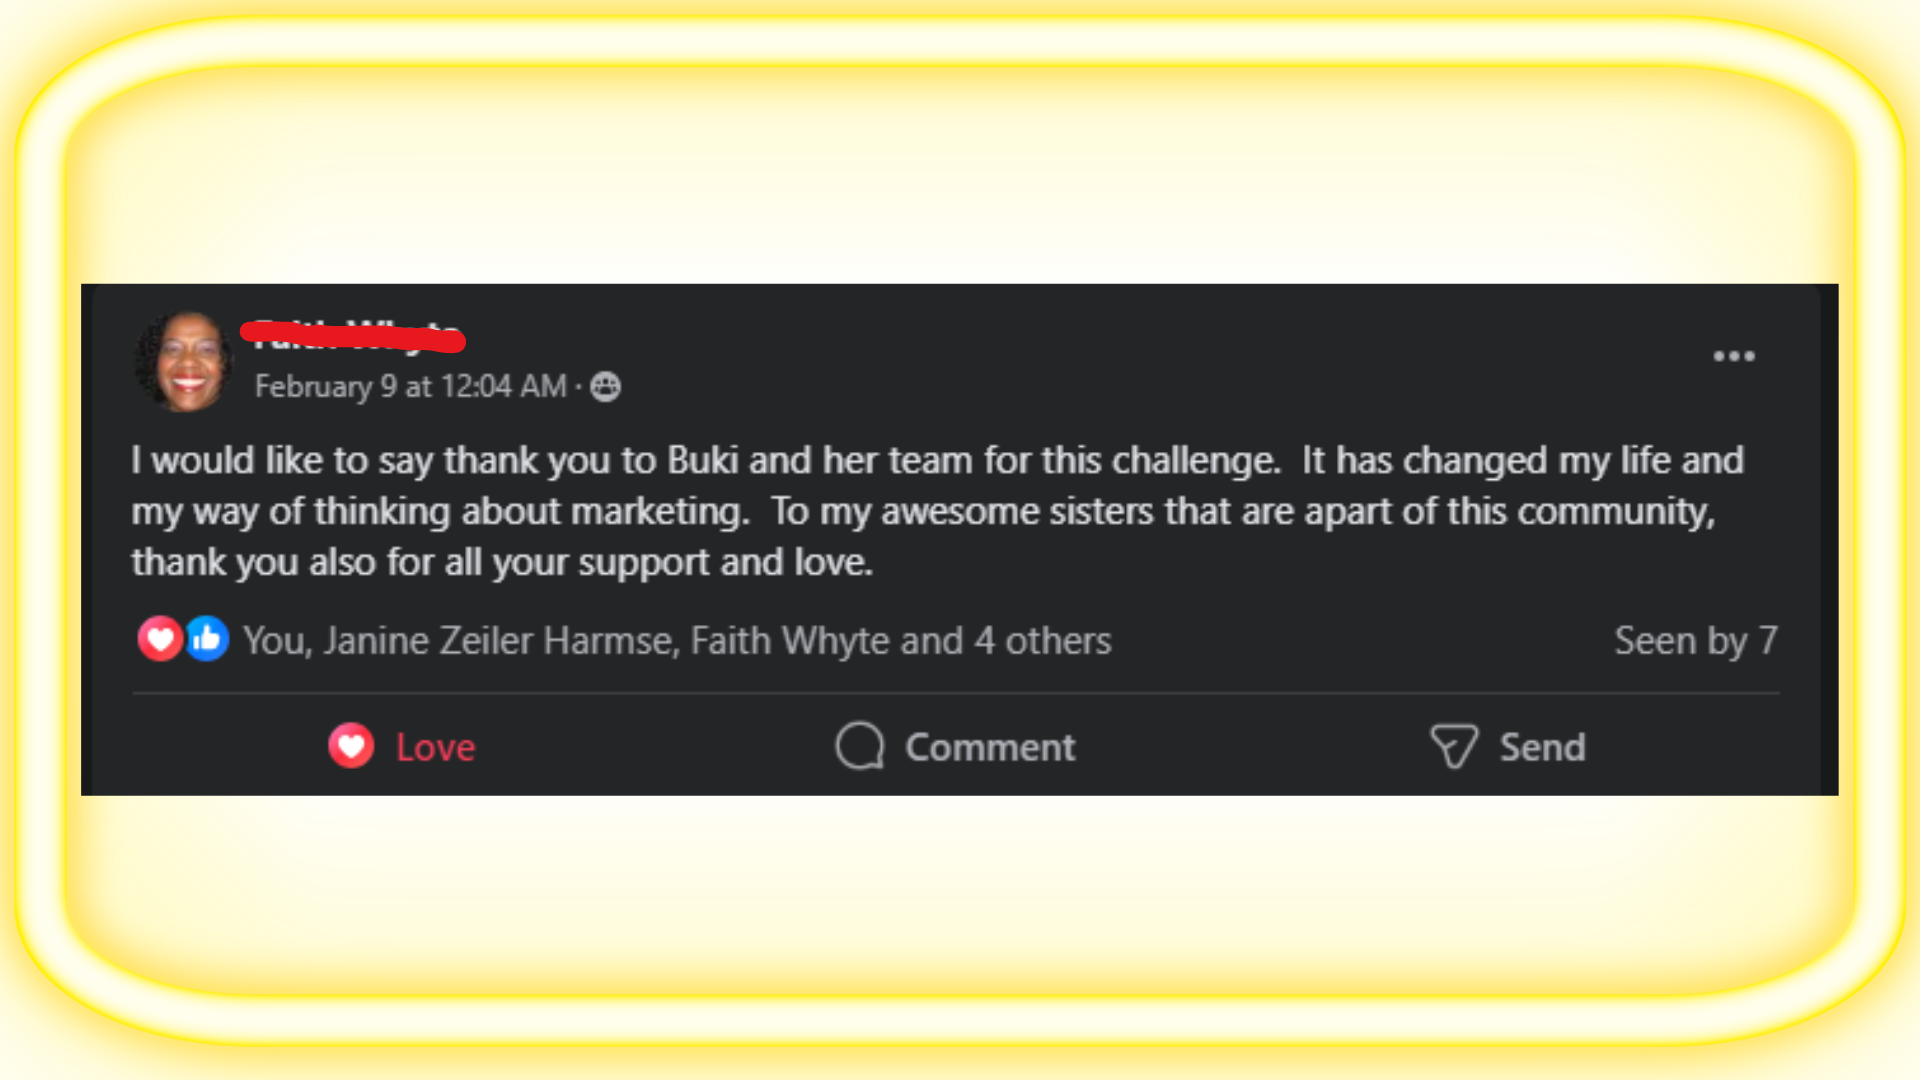Image resolution: width=1920 pixels, height=1080 pixels.
Task: Open the "4 others" reactors list
Action: coord(1043,641)
